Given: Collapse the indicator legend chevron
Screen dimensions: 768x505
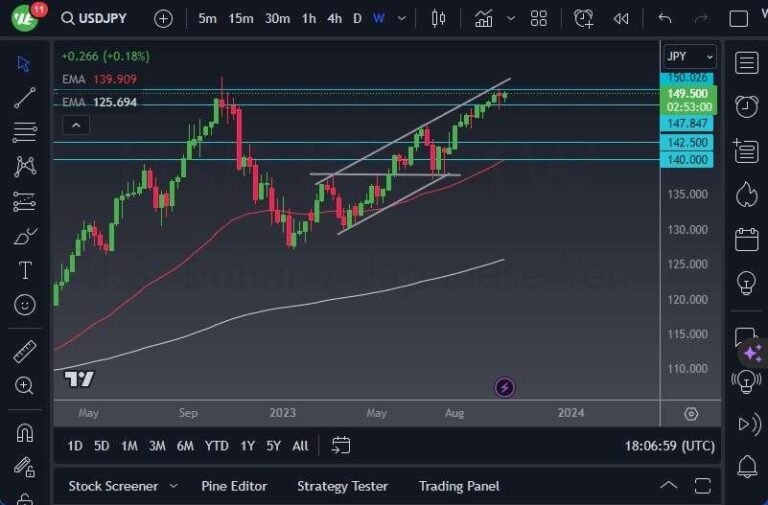Looking at the screenshot, I should point(76,125).
